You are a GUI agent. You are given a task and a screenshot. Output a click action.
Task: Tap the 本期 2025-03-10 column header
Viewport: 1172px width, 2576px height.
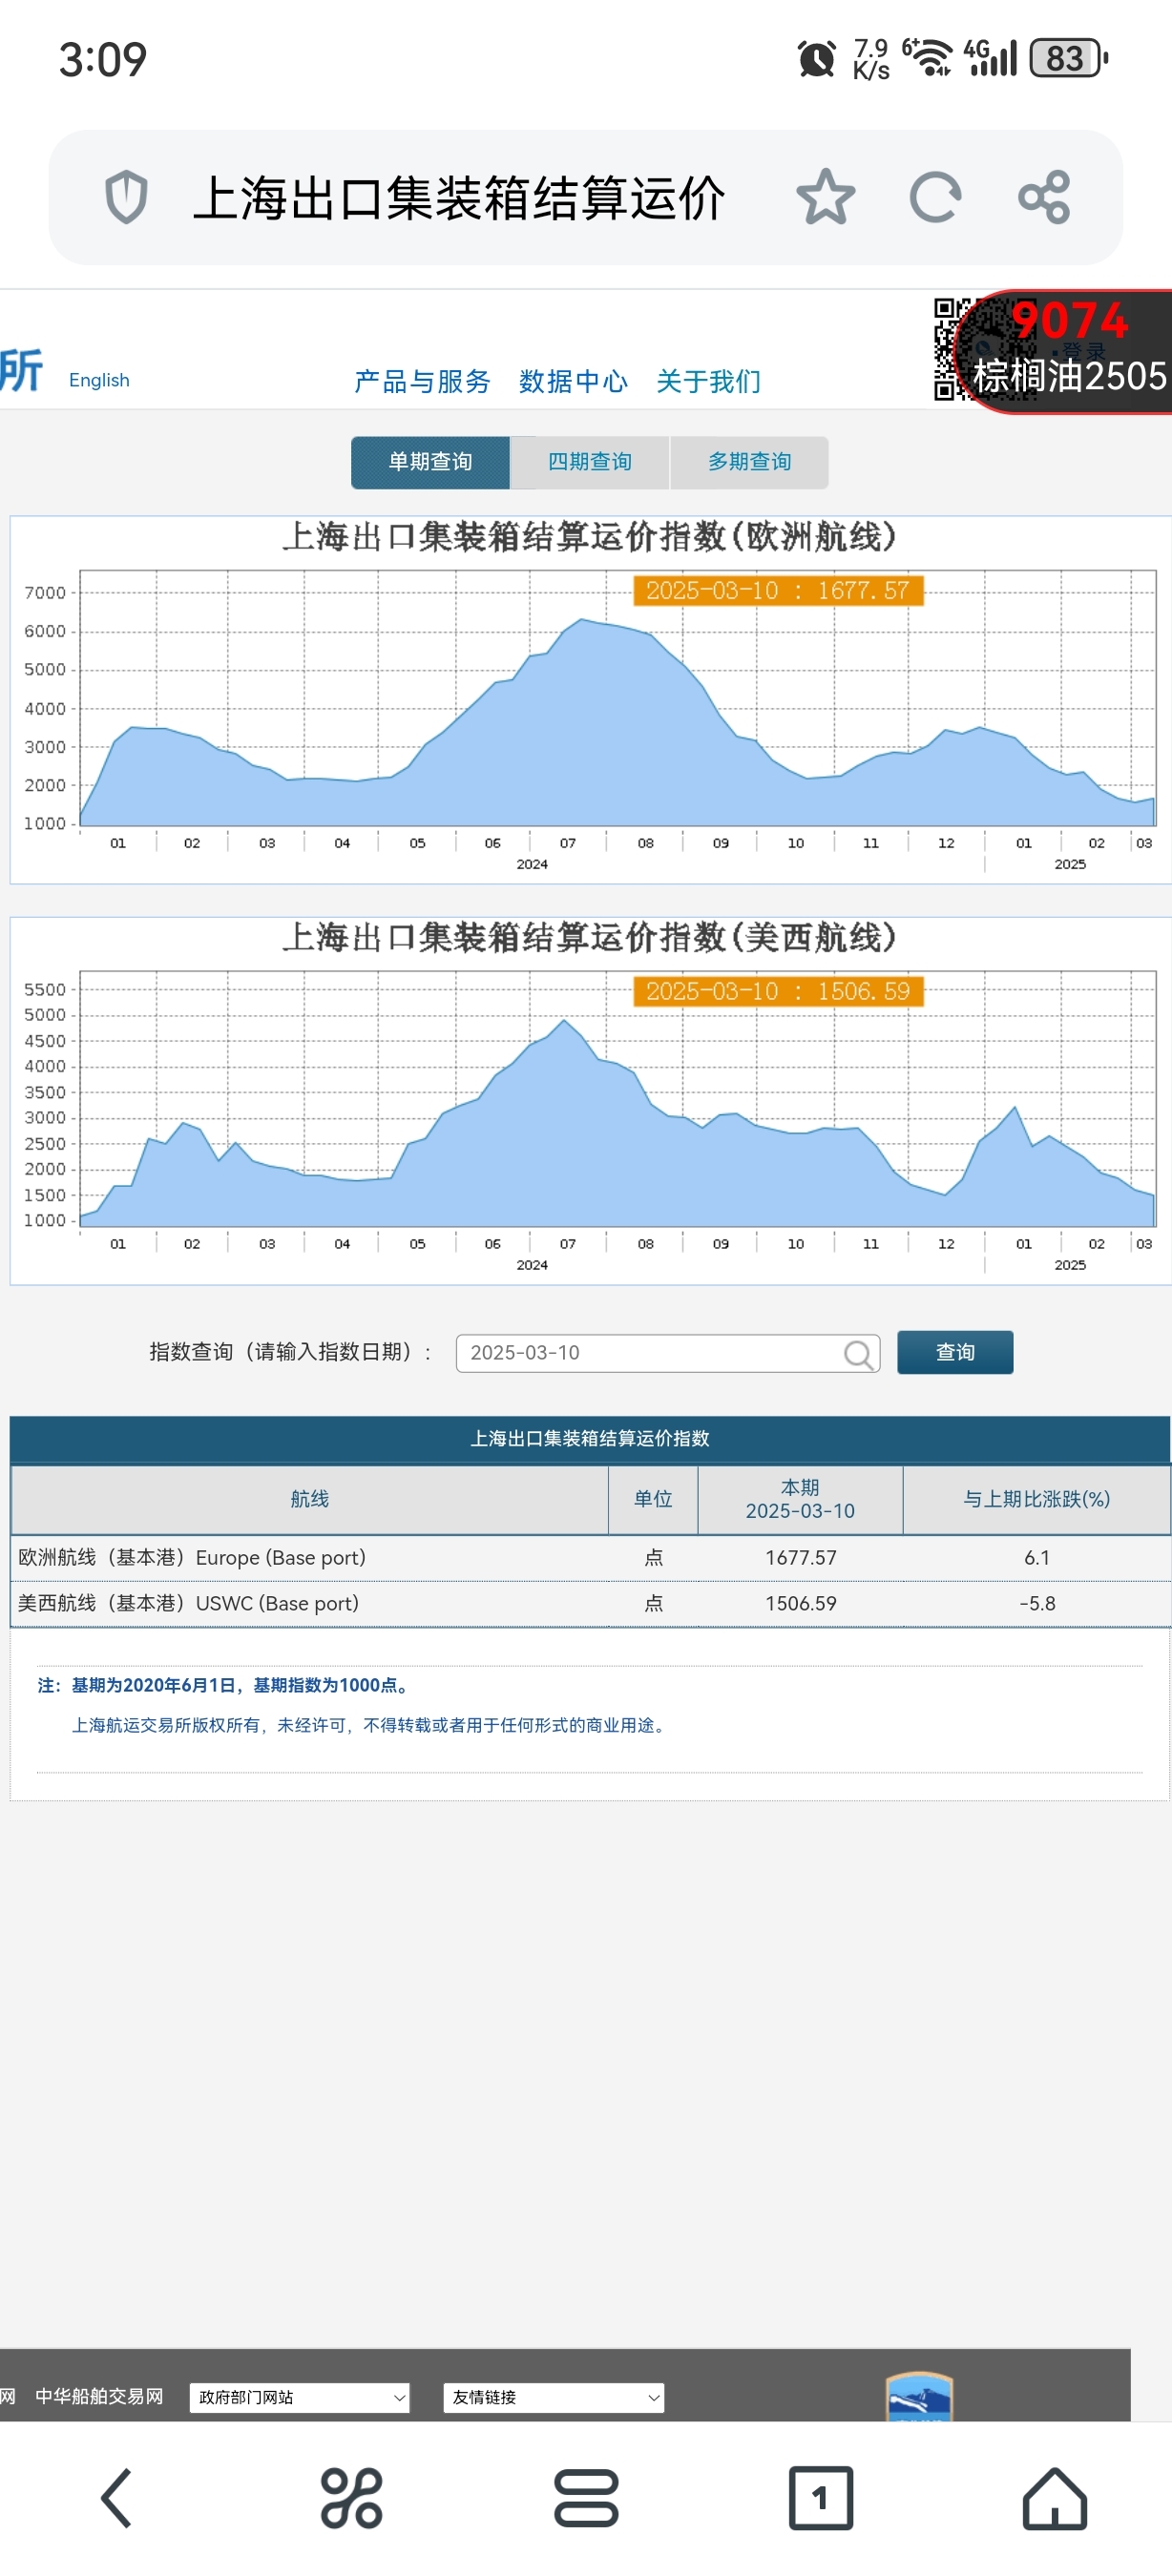(800, 1499)
